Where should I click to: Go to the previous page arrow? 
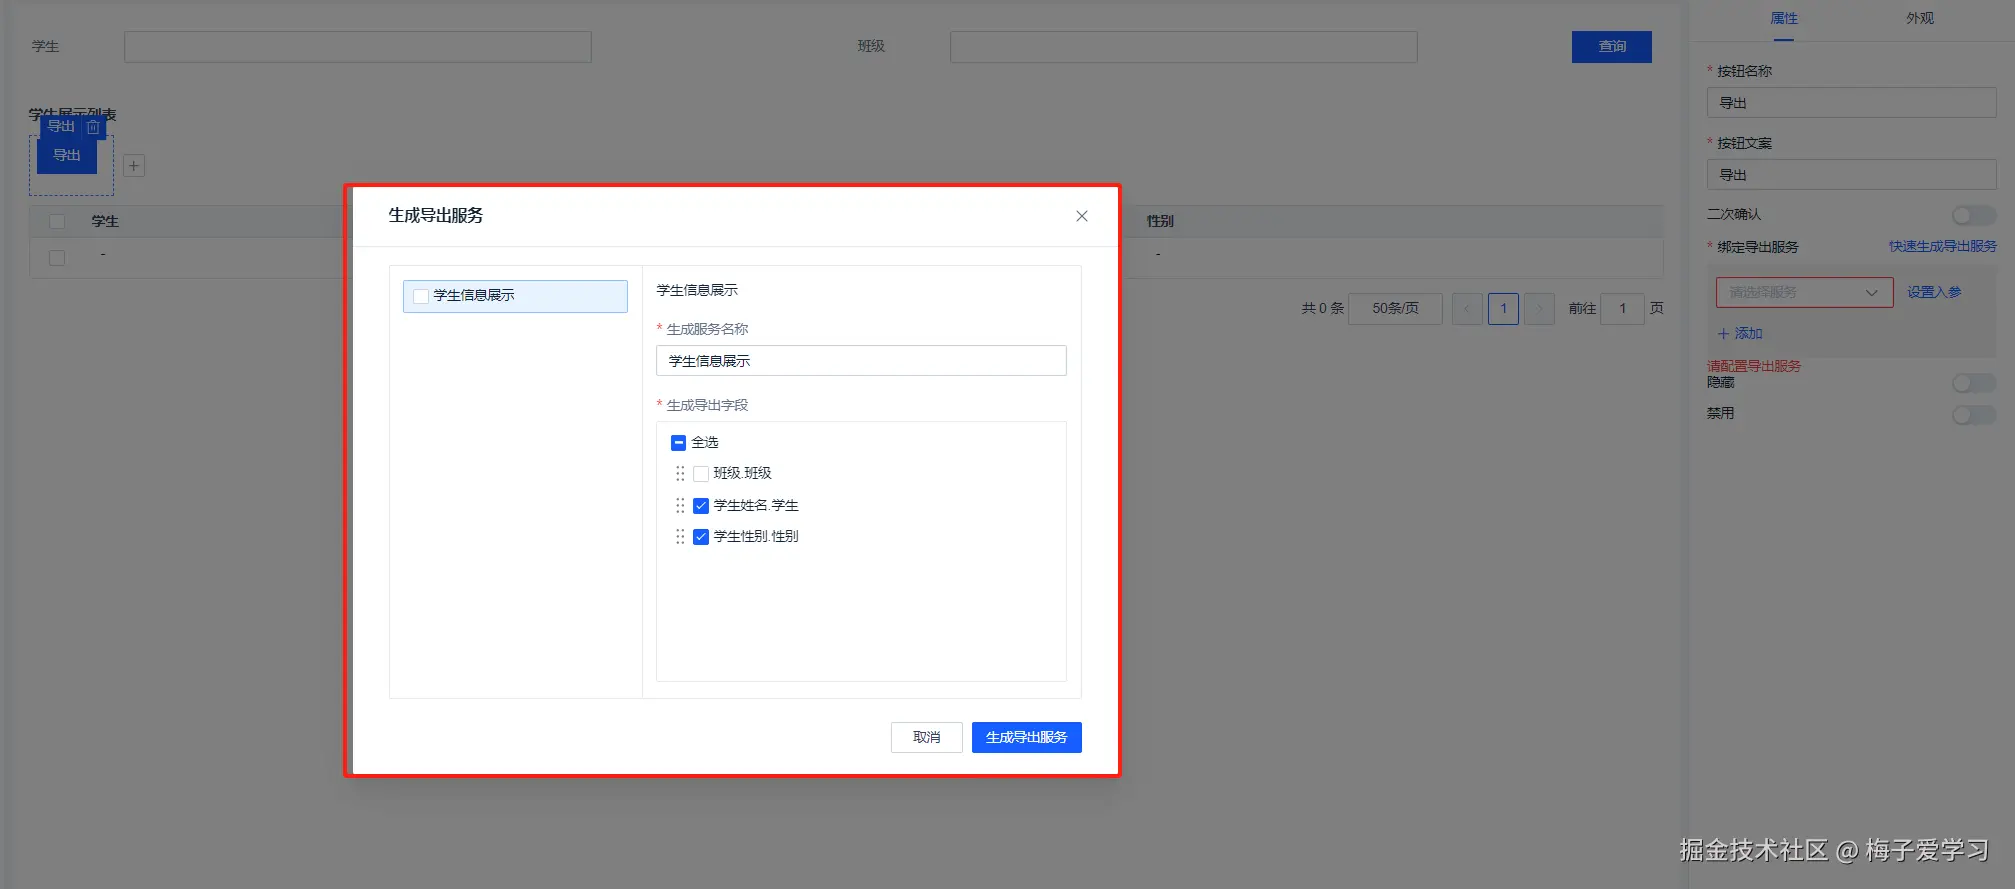point(1467,309)
